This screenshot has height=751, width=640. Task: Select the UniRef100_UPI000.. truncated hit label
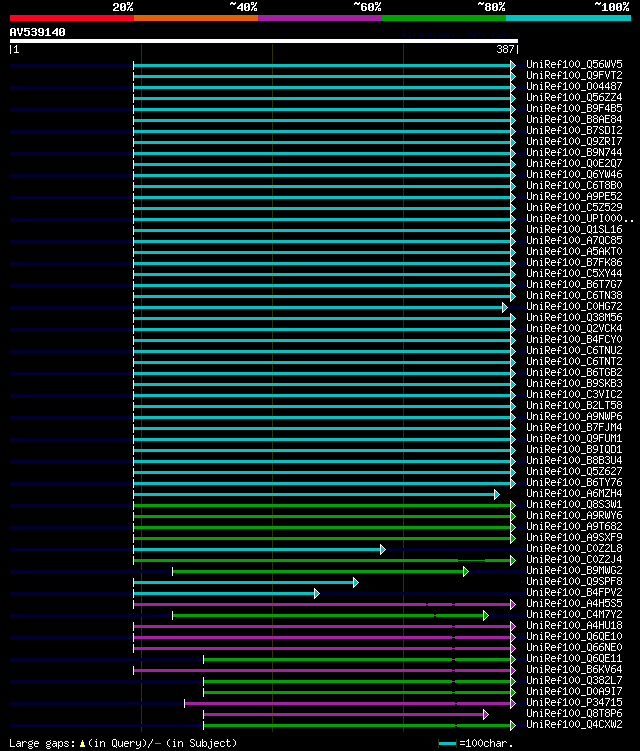pos(580,218)
